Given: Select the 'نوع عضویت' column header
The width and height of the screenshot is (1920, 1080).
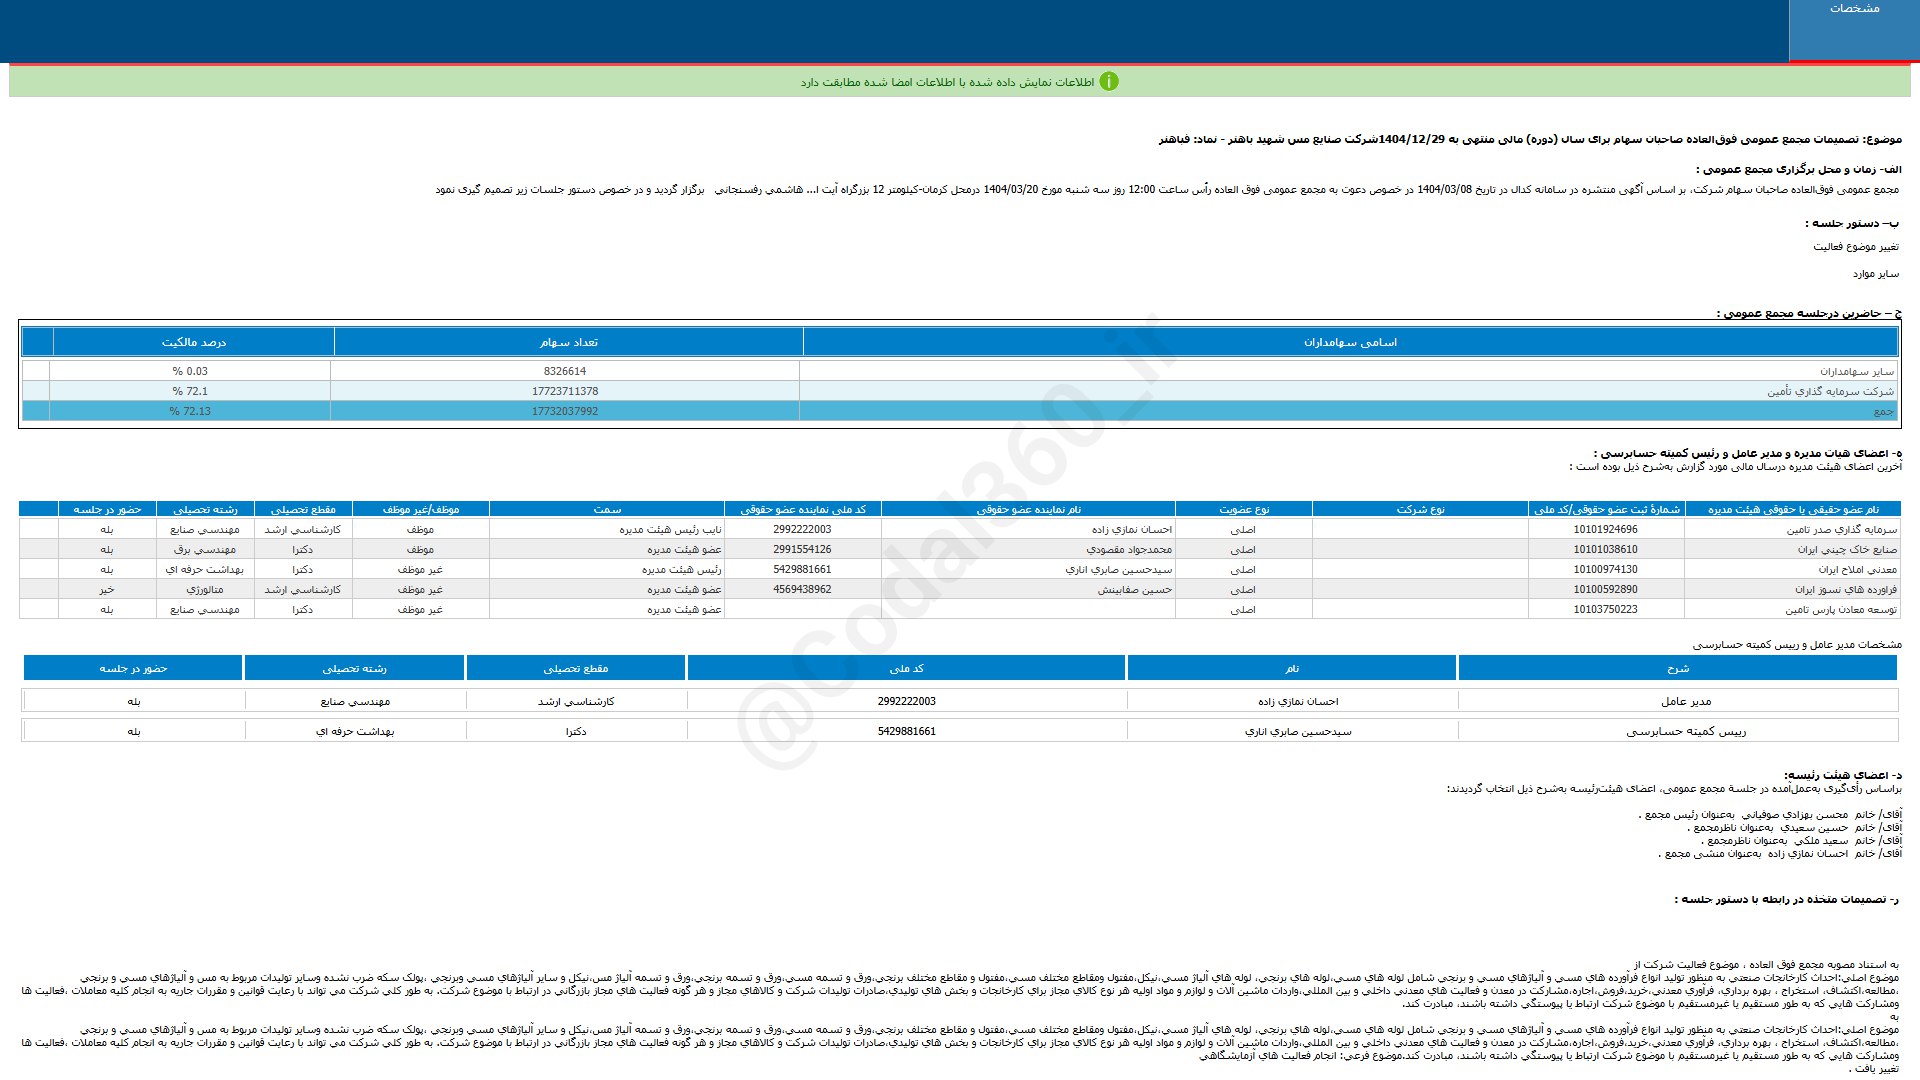Looking at the screenshot, I should (x=1243, y=509).
